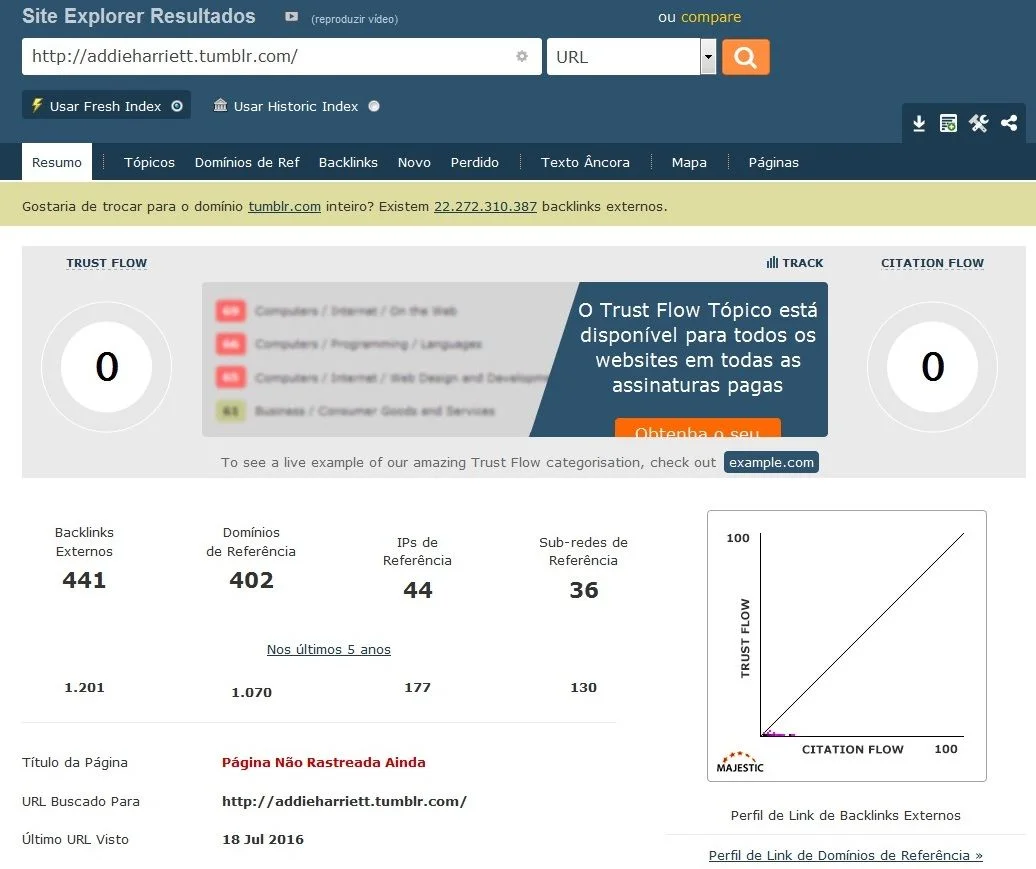Click the Backlinks Externos value 441
1036x869 pixels.
[84, 580]
